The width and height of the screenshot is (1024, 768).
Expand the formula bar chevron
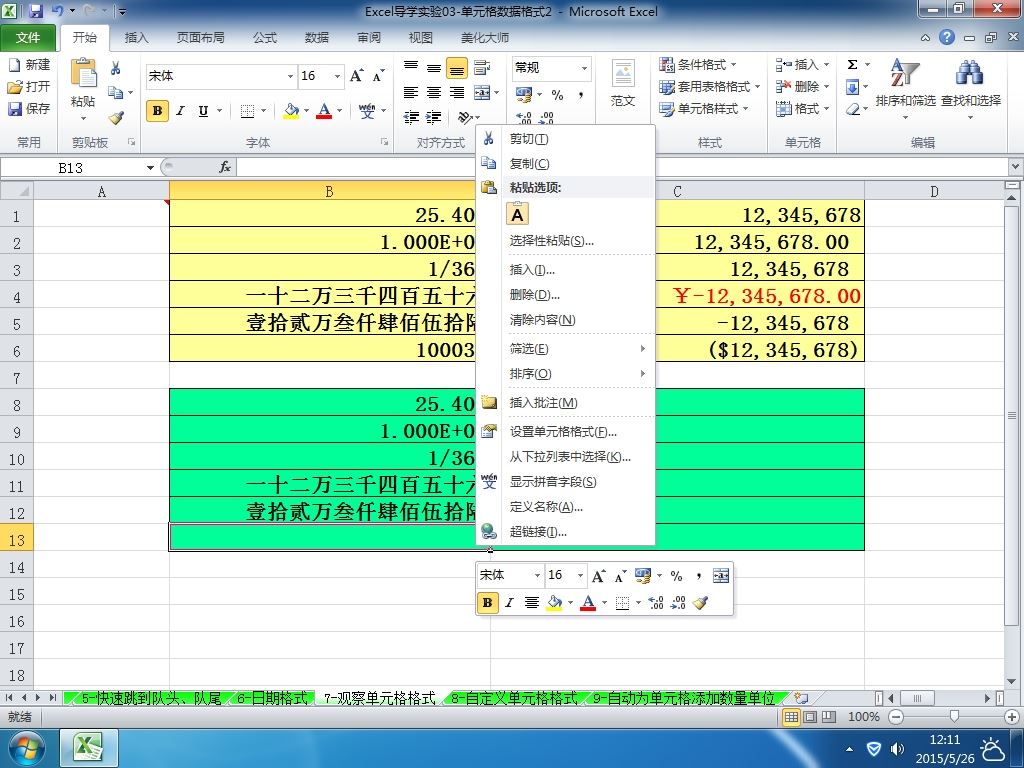[x=1016, y=167]
